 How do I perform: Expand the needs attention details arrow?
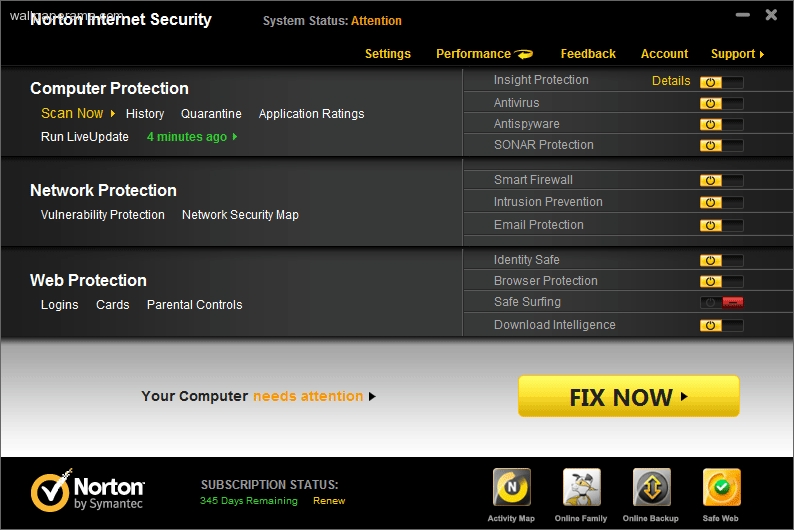pyautogui.click(x=372, y=396)
